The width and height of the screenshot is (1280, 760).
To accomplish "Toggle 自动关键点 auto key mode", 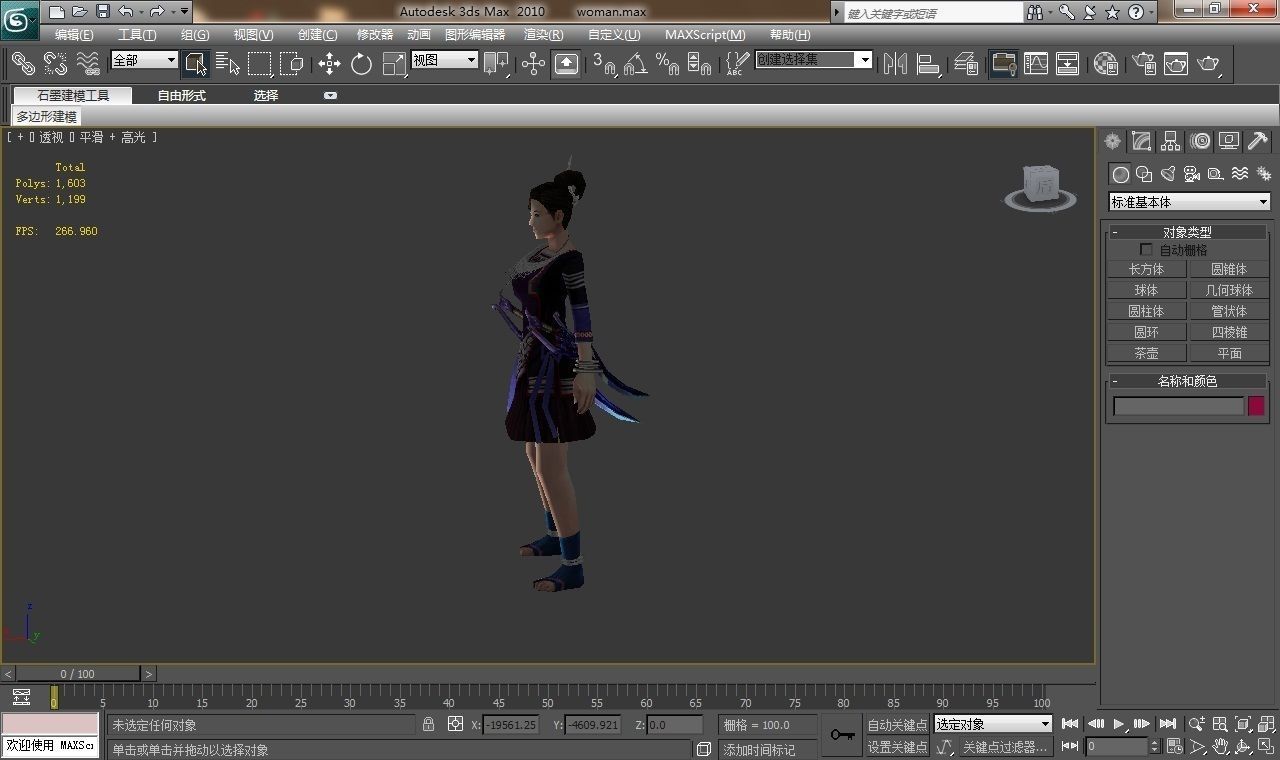I will 897,725.
